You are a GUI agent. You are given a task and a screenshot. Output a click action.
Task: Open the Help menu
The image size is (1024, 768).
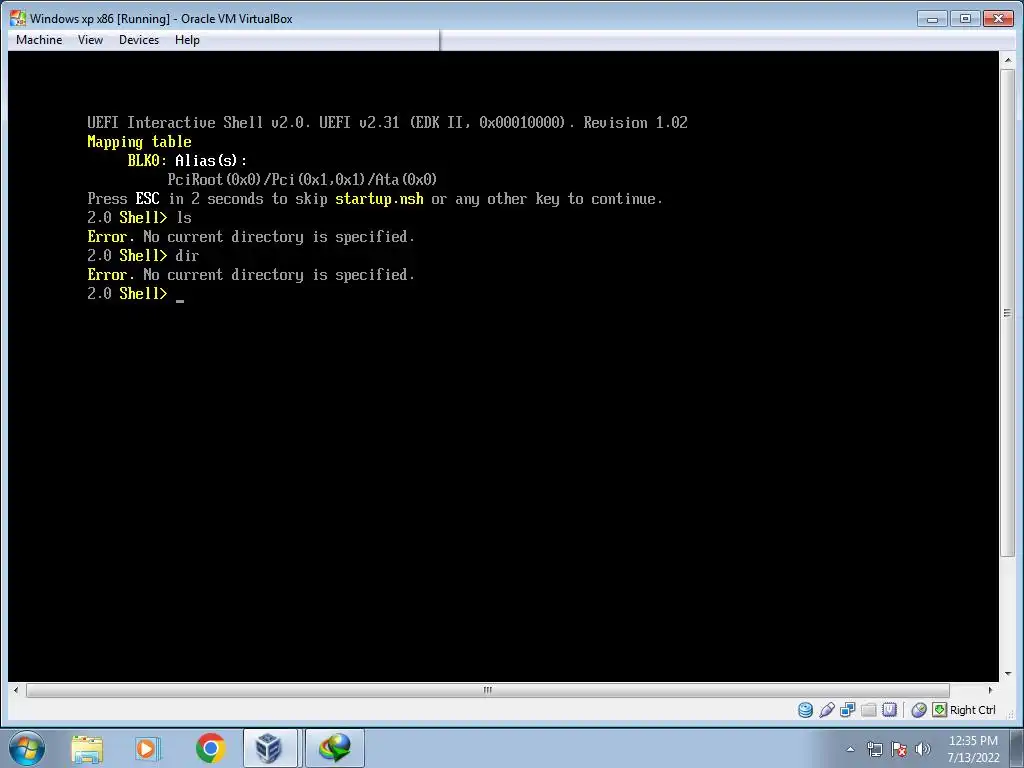[187, 40]
